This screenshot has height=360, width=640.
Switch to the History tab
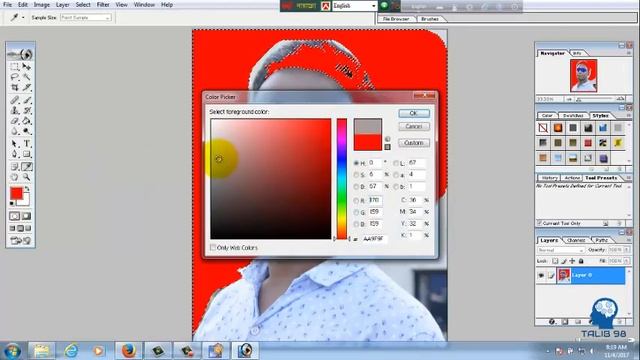click(549, 178)
